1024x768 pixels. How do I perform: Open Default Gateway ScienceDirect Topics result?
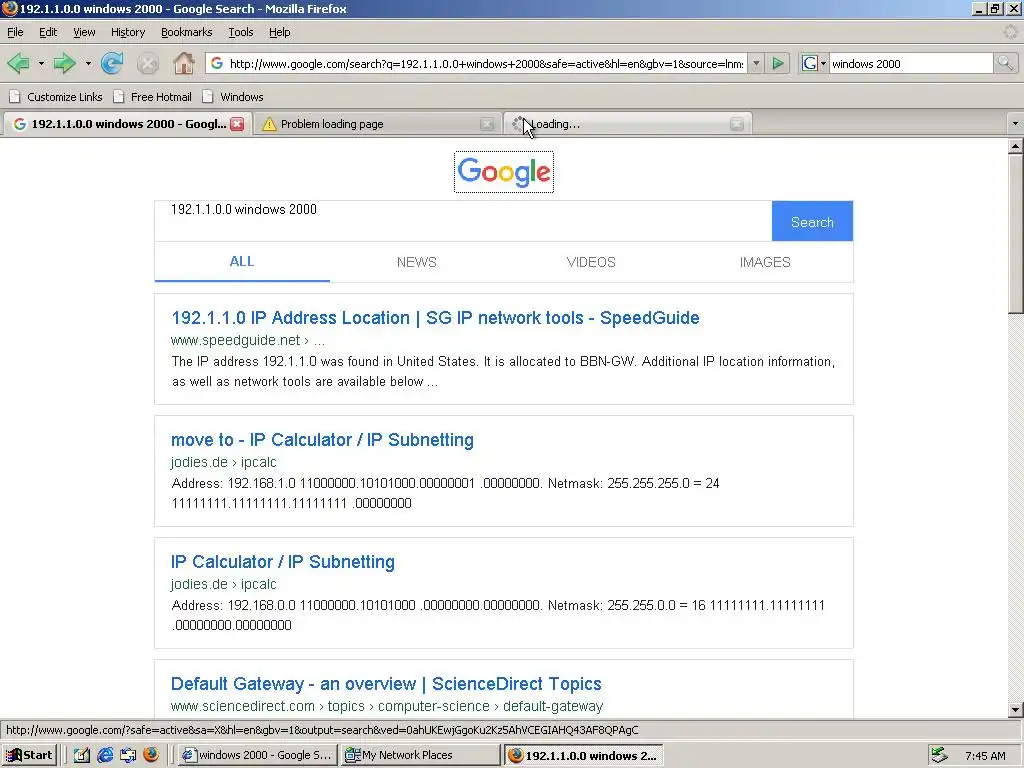[386, 684]
